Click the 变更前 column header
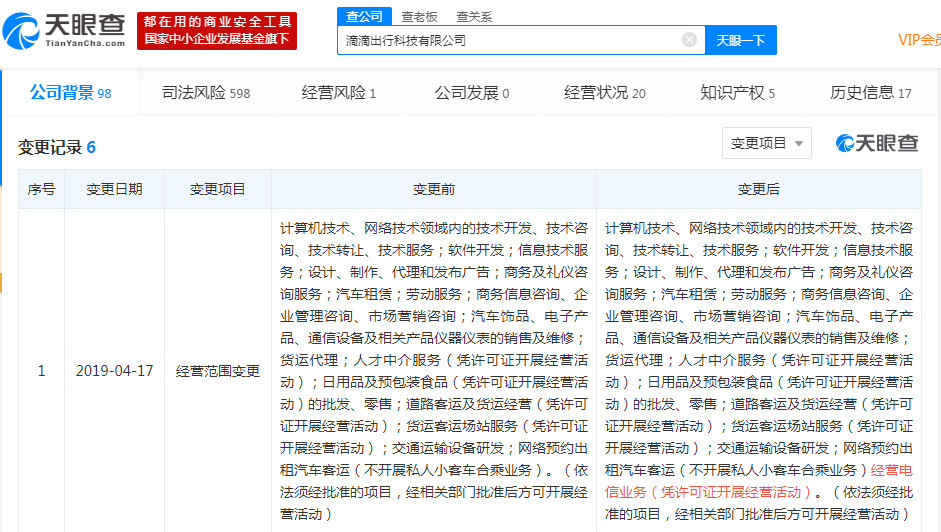Image resolution: width=941 pixels, height=532 pixels. (x=433, y=189)
